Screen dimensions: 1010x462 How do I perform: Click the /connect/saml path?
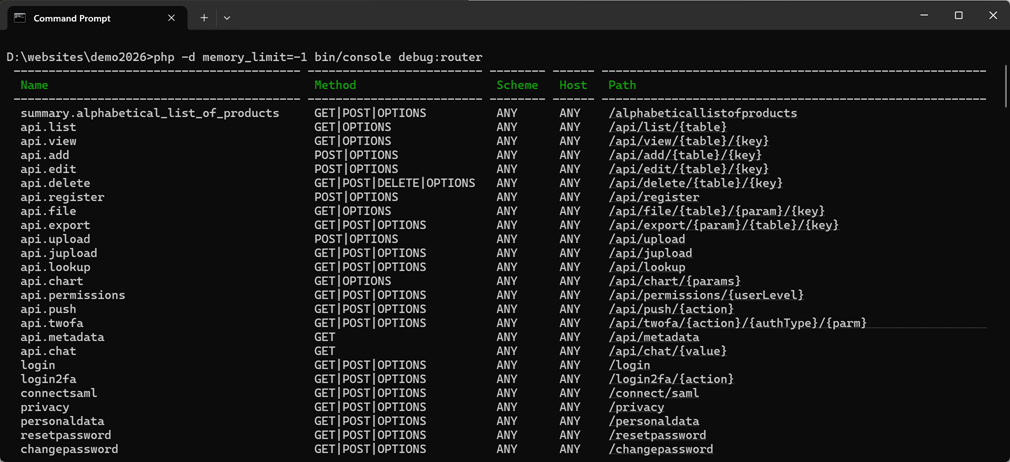pyautogui.click(x=654, y=393)
